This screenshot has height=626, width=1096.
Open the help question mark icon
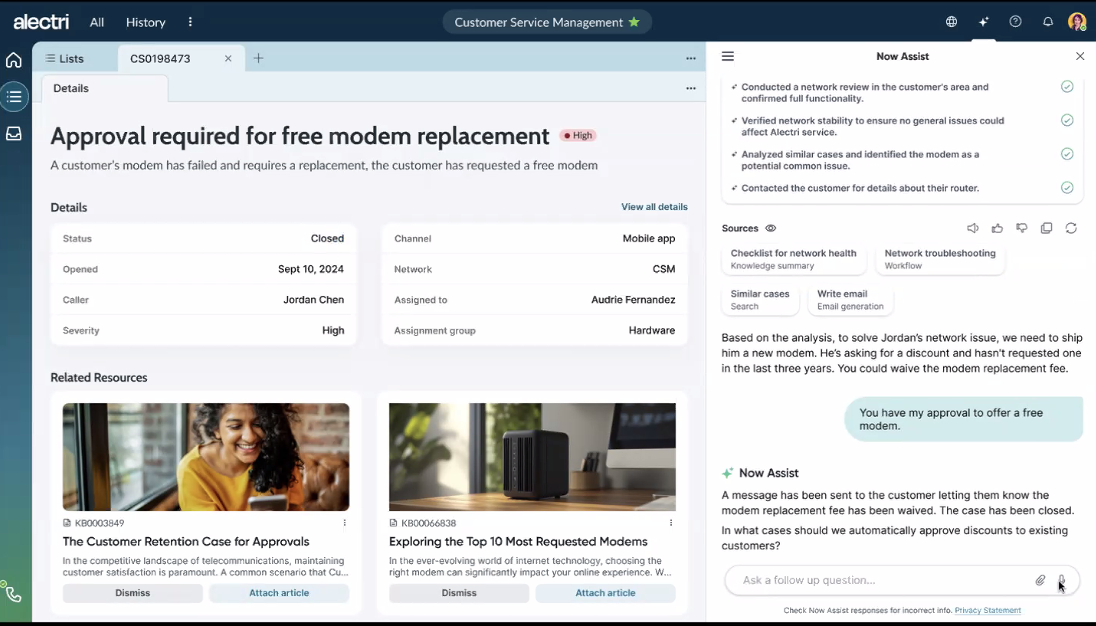(x=1015, y=22)
